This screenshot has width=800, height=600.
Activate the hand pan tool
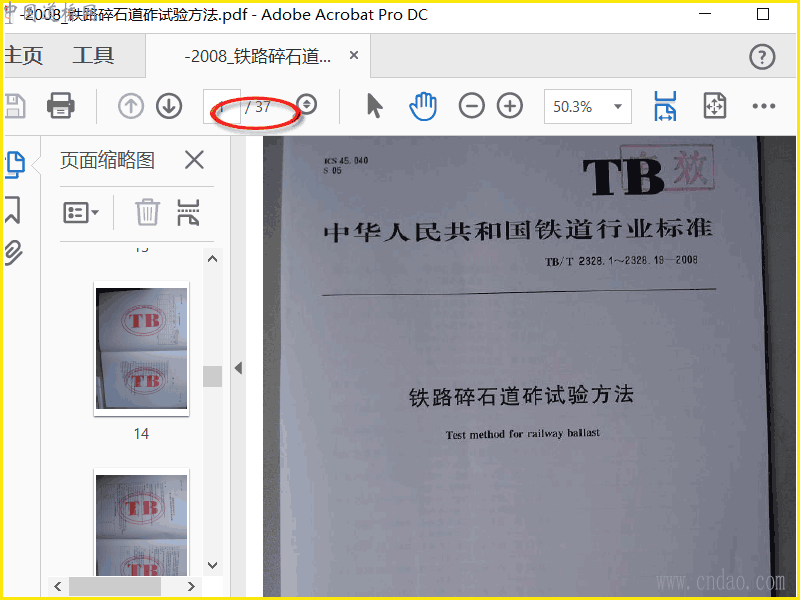pyautogui.click(x=423, y=106)
